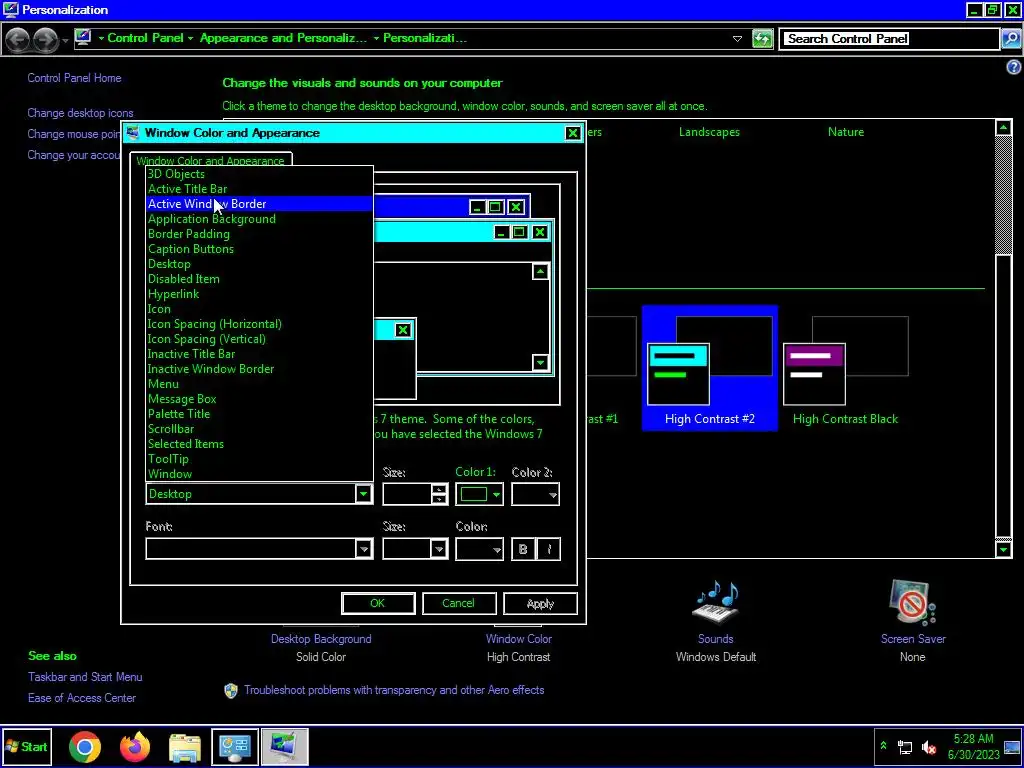
Task: Toggle Italic font button
Action: tap(549, 549)
